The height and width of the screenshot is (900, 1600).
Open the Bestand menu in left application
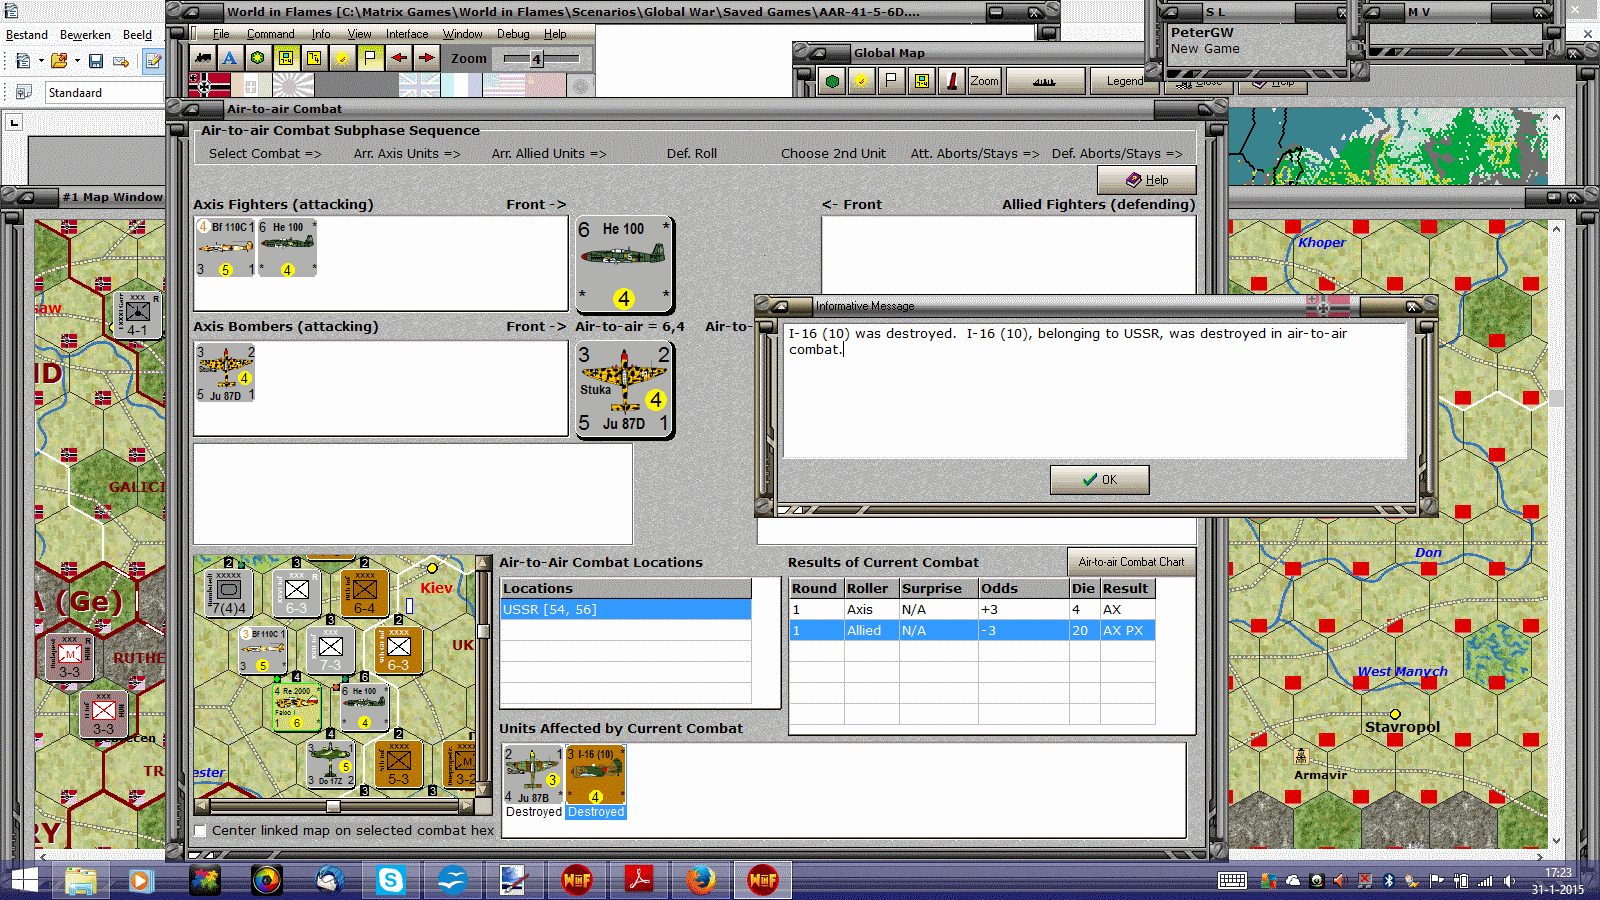[26, 34]
